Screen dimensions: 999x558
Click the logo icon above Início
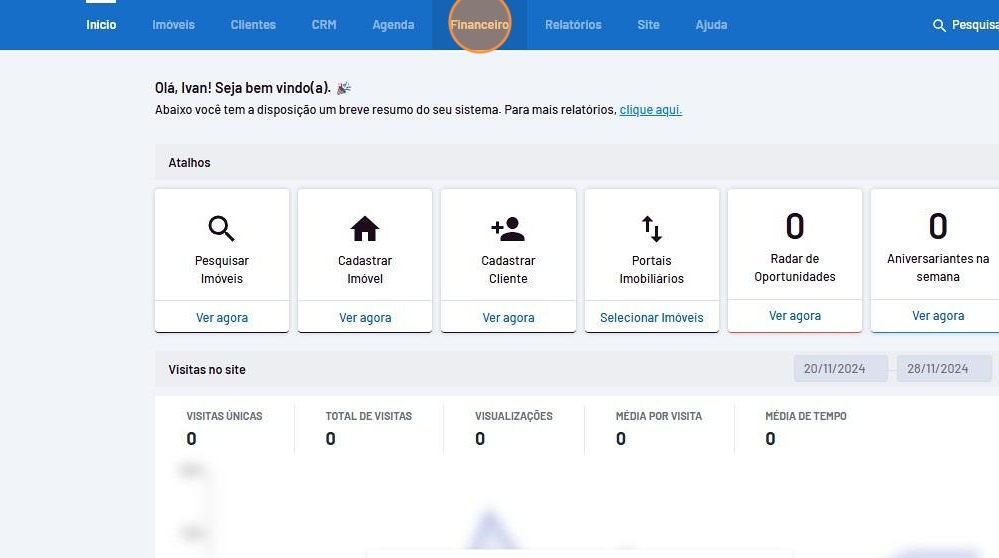click(101, 2)
